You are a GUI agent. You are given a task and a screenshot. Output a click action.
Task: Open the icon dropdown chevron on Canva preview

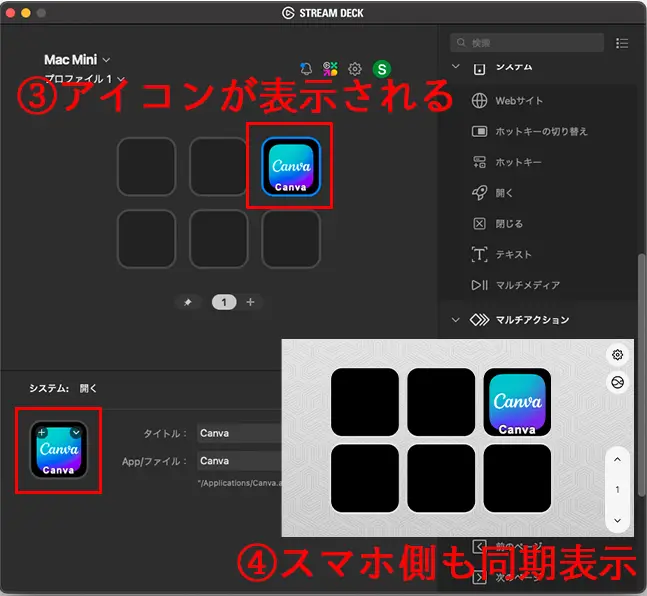tap(76, 433)
